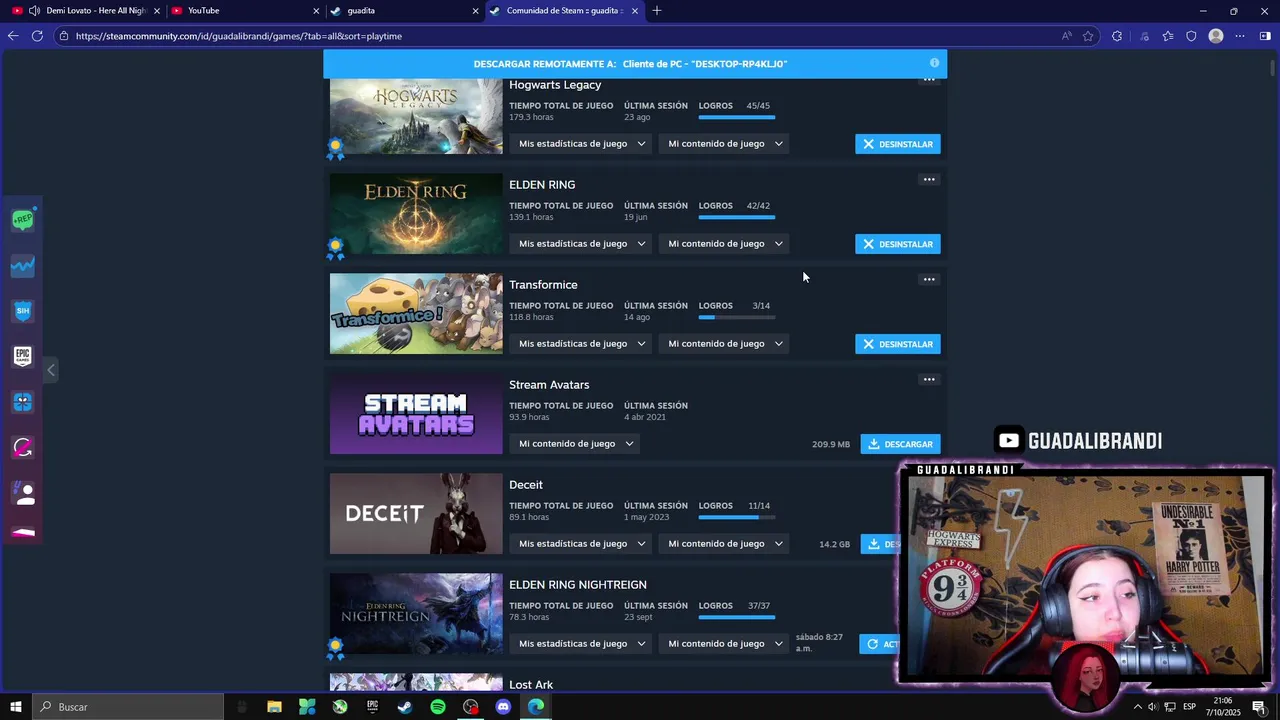
Task: Download Stream Avatars with Descargar
Action: [900, 444]
